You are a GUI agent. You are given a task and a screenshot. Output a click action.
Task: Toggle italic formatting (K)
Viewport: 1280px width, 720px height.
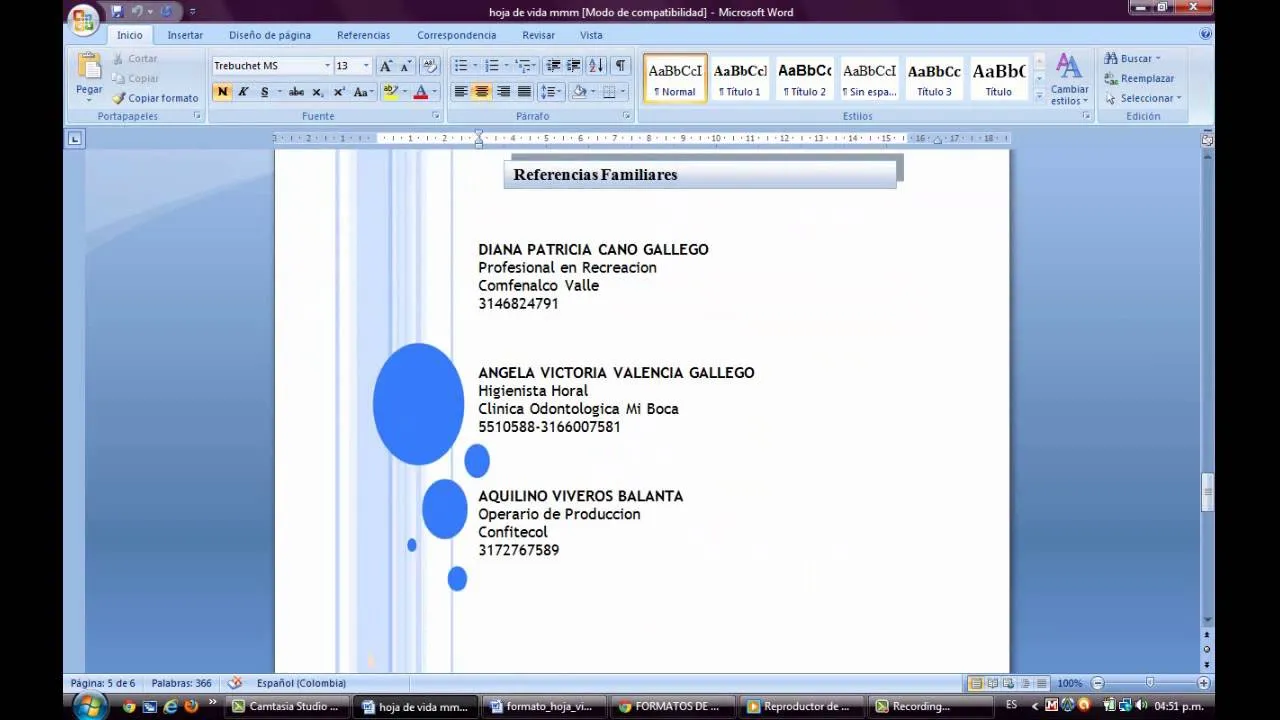[243, 92]
